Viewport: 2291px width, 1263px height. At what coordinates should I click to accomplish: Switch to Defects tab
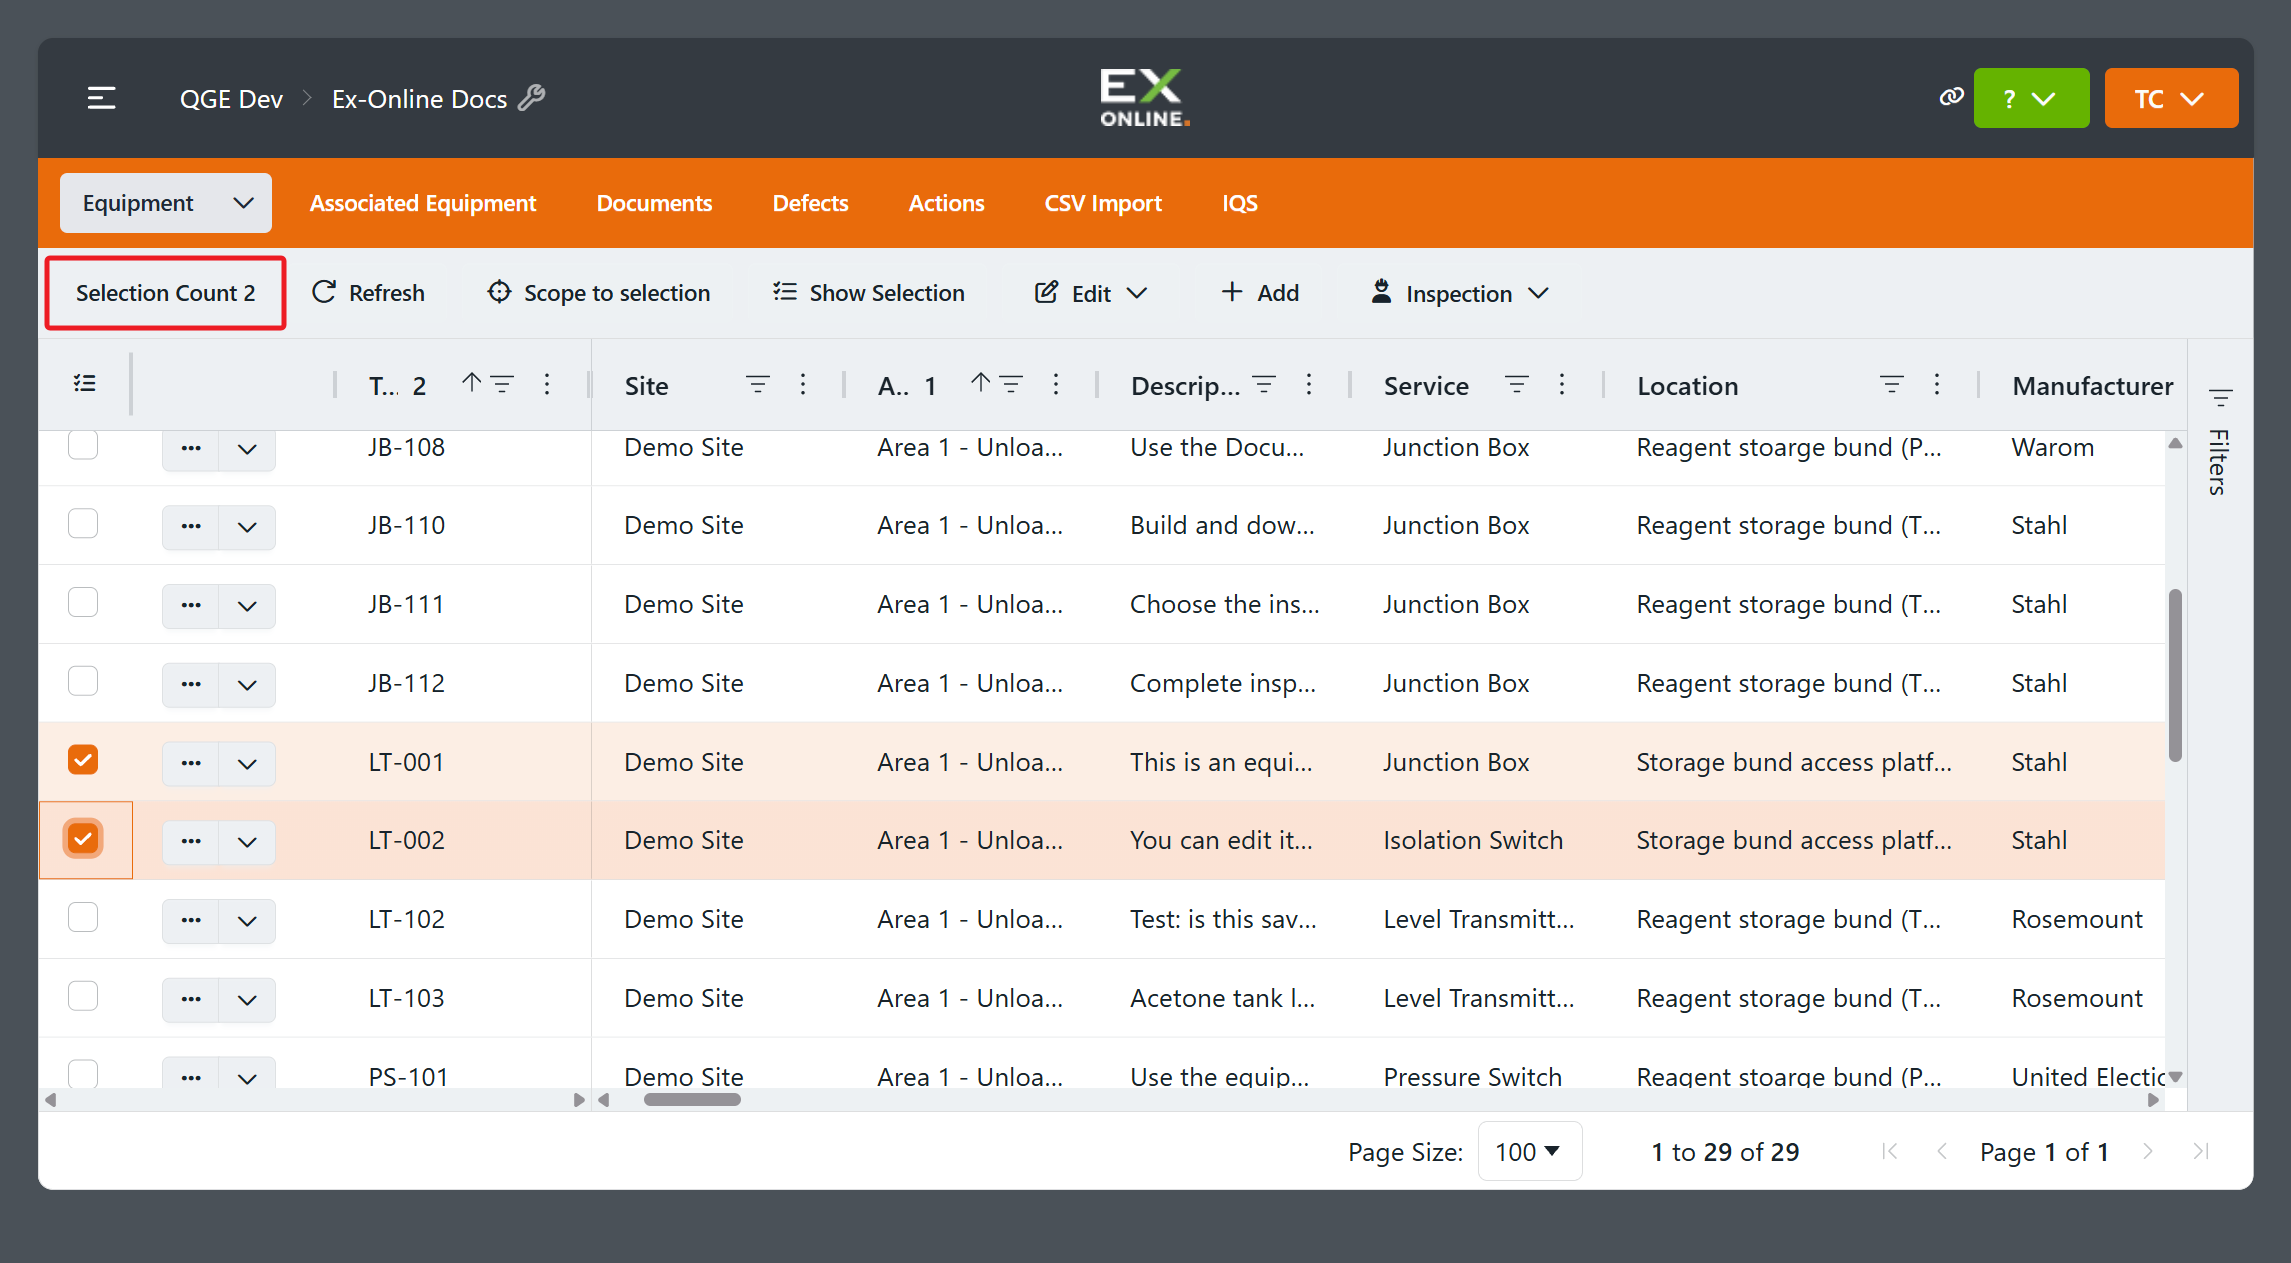810,203
